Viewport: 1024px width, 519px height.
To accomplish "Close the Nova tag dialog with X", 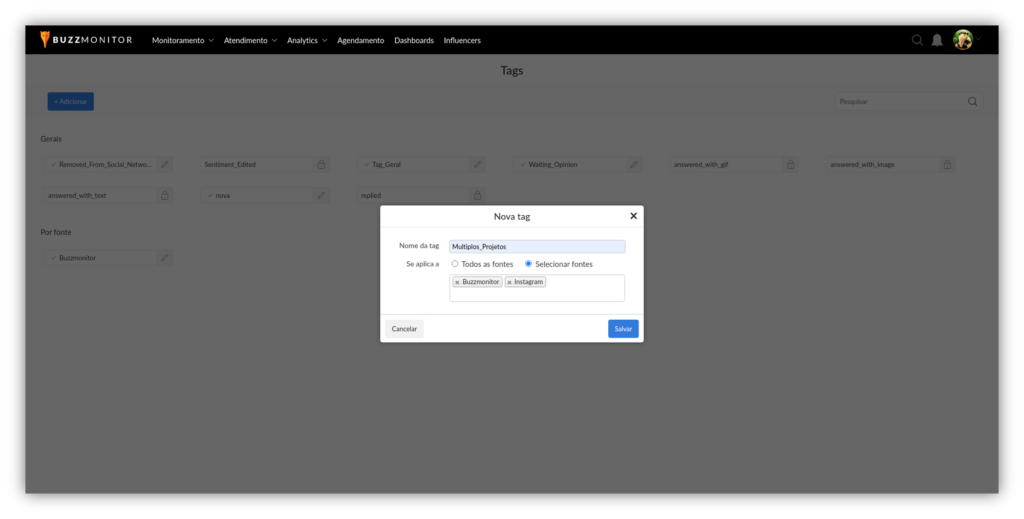I will 633,216.
